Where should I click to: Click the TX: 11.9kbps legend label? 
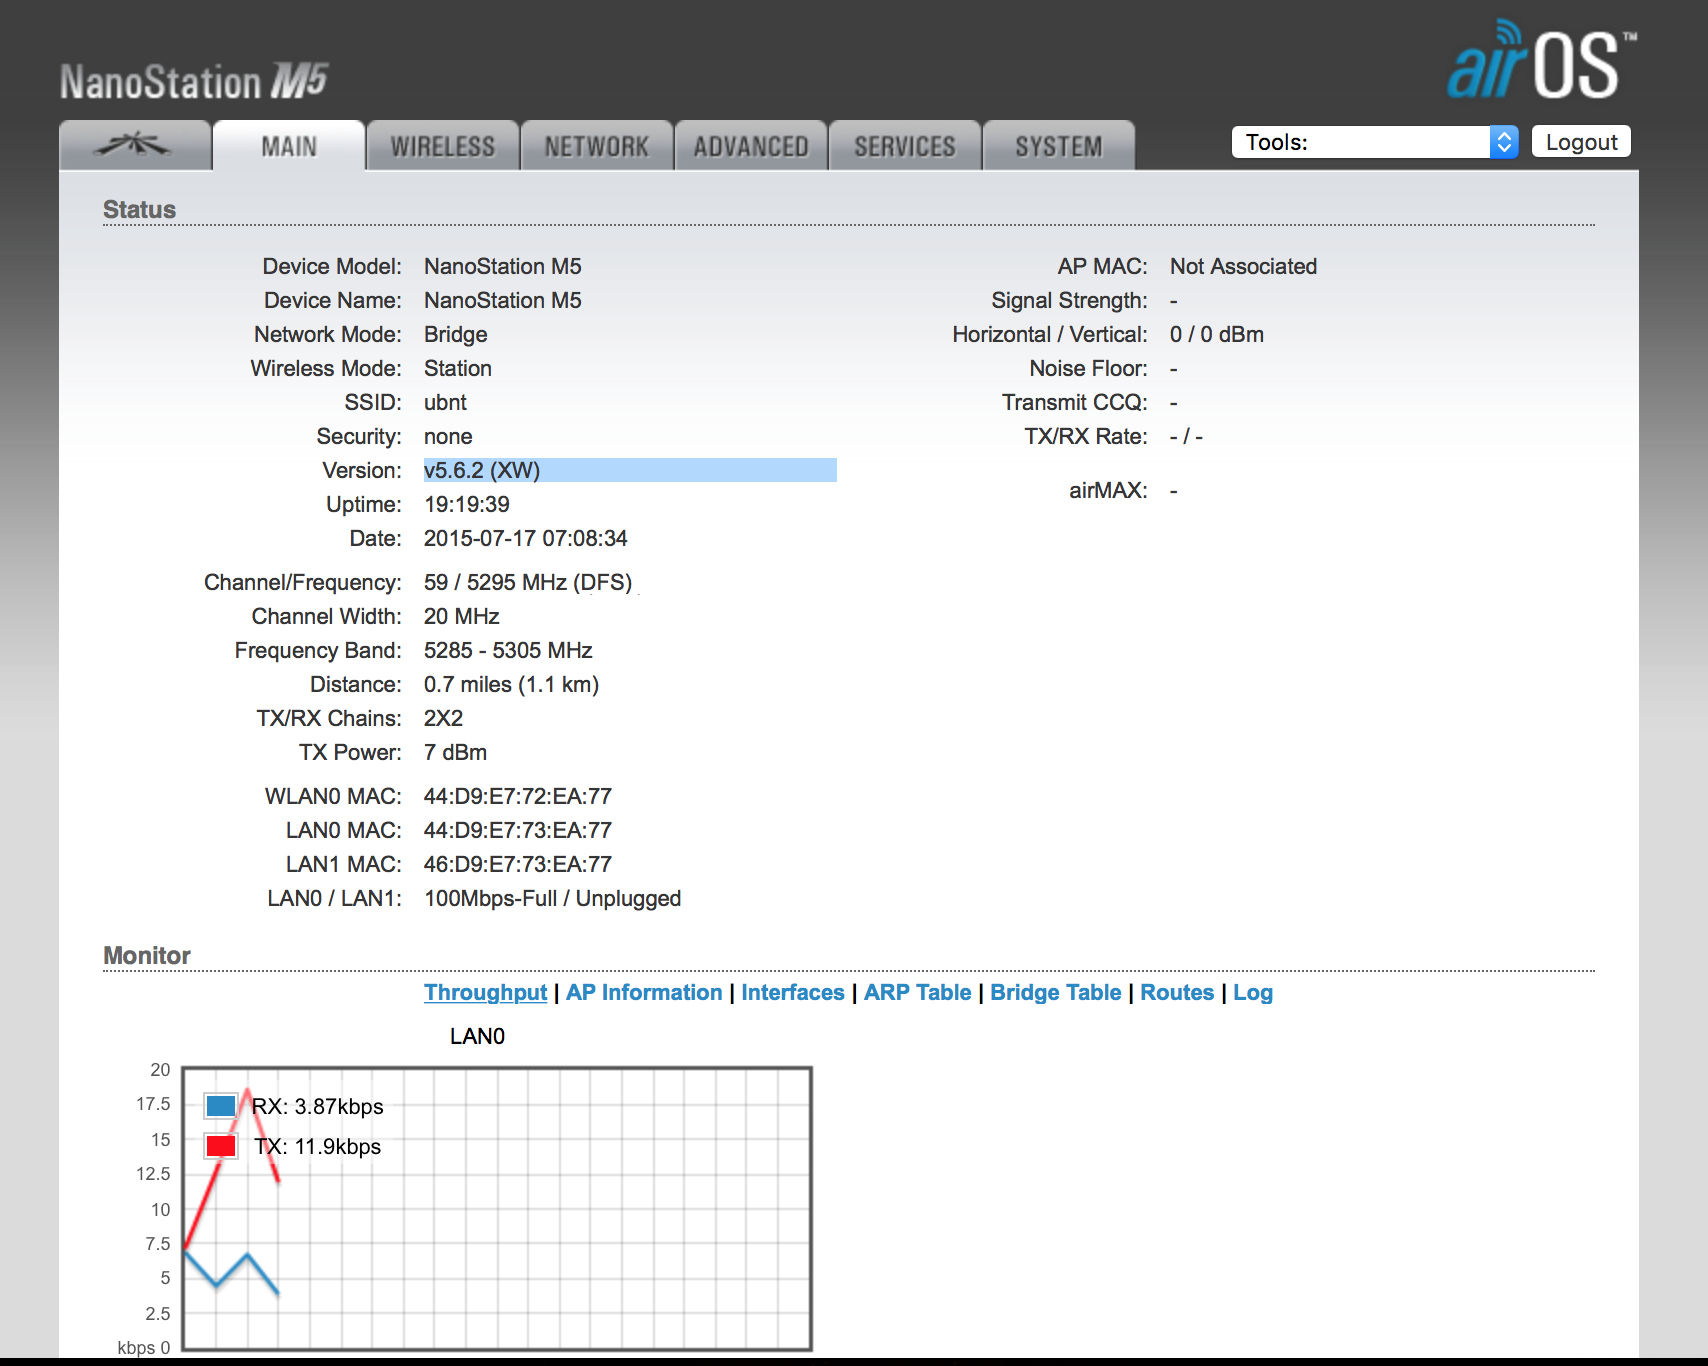pos(318,1146)
